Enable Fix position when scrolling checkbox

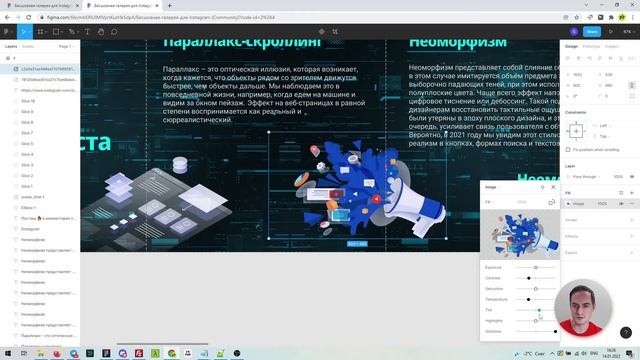pyautogui.click(x=568, y=150)
